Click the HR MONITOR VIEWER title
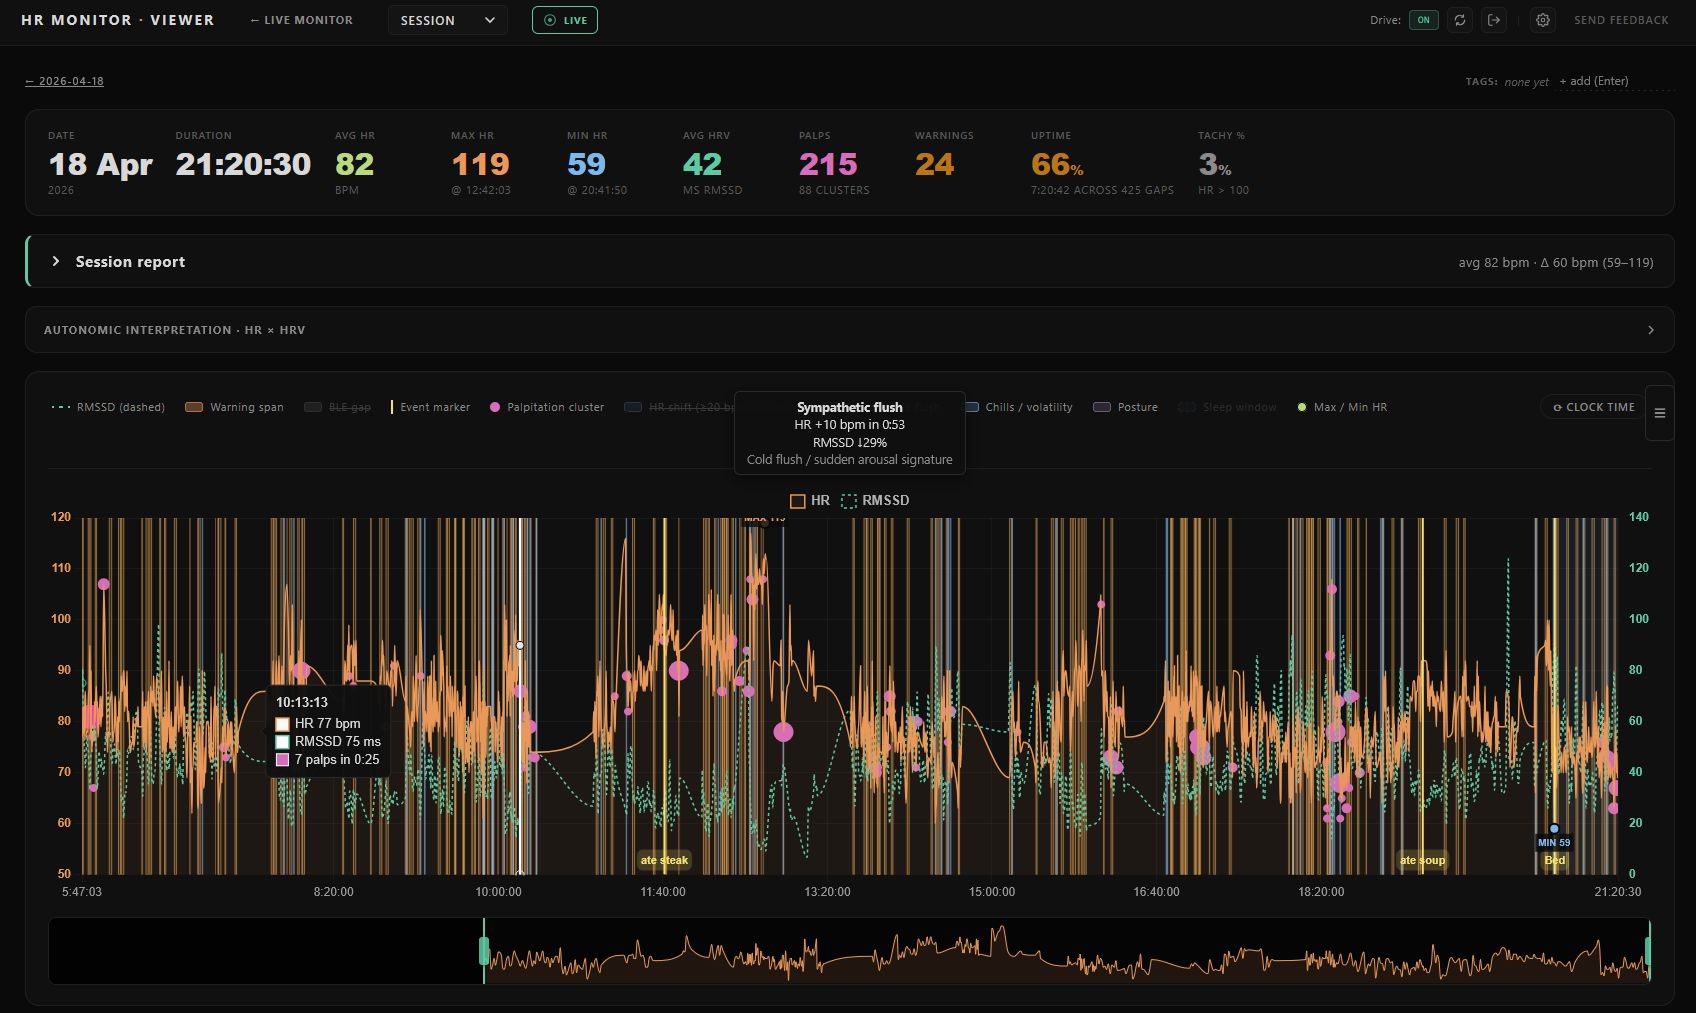 tap(116, 20)
